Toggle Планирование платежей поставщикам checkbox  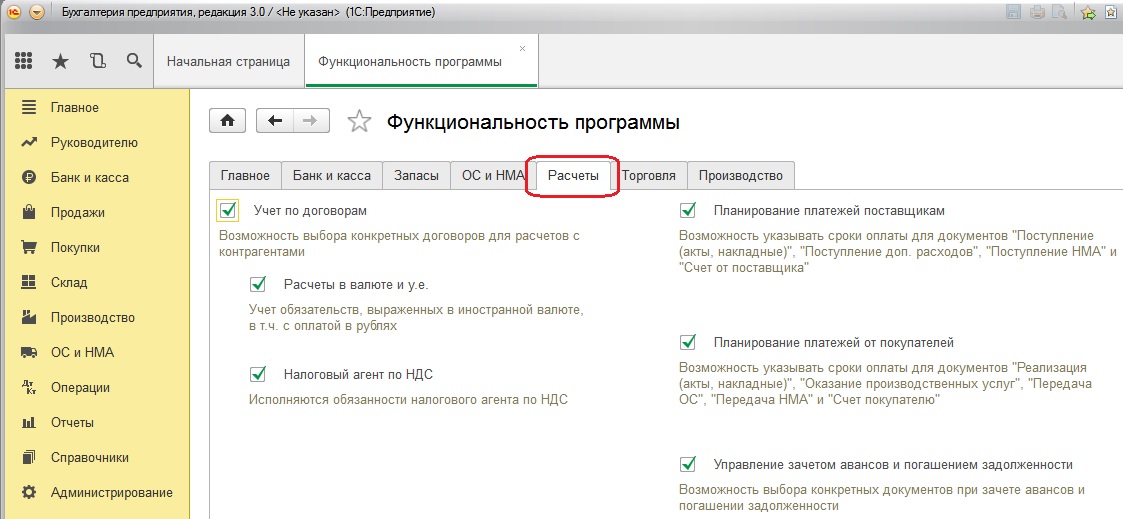coord(688,210)
